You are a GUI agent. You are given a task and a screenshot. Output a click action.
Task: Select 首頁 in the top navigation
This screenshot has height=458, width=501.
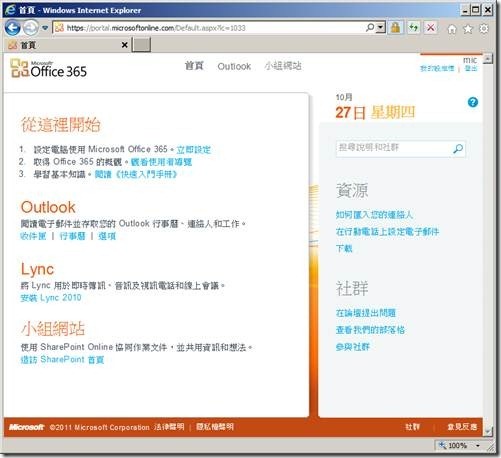(x=194, y=66)
